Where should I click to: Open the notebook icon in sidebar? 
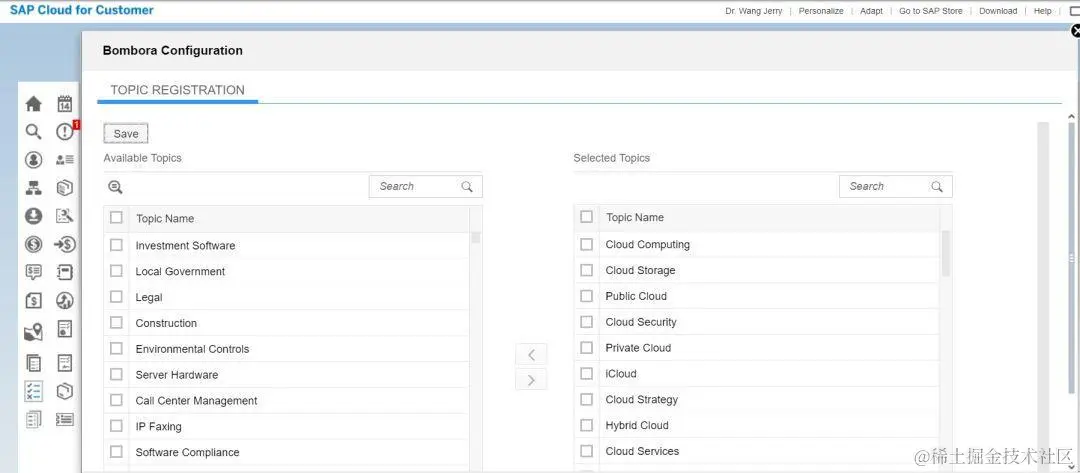tap(65, 272)
